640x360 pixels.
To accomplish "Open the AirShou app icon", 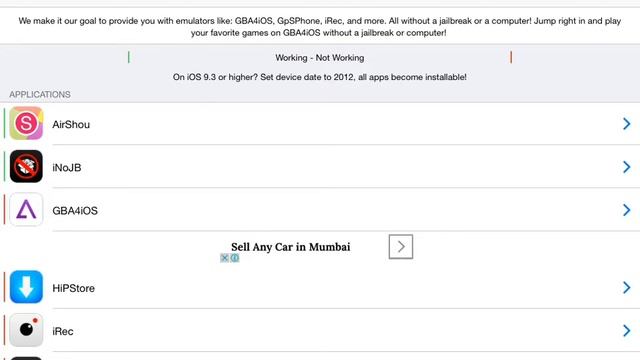I will pyautogui.click(x=26, y=123).
